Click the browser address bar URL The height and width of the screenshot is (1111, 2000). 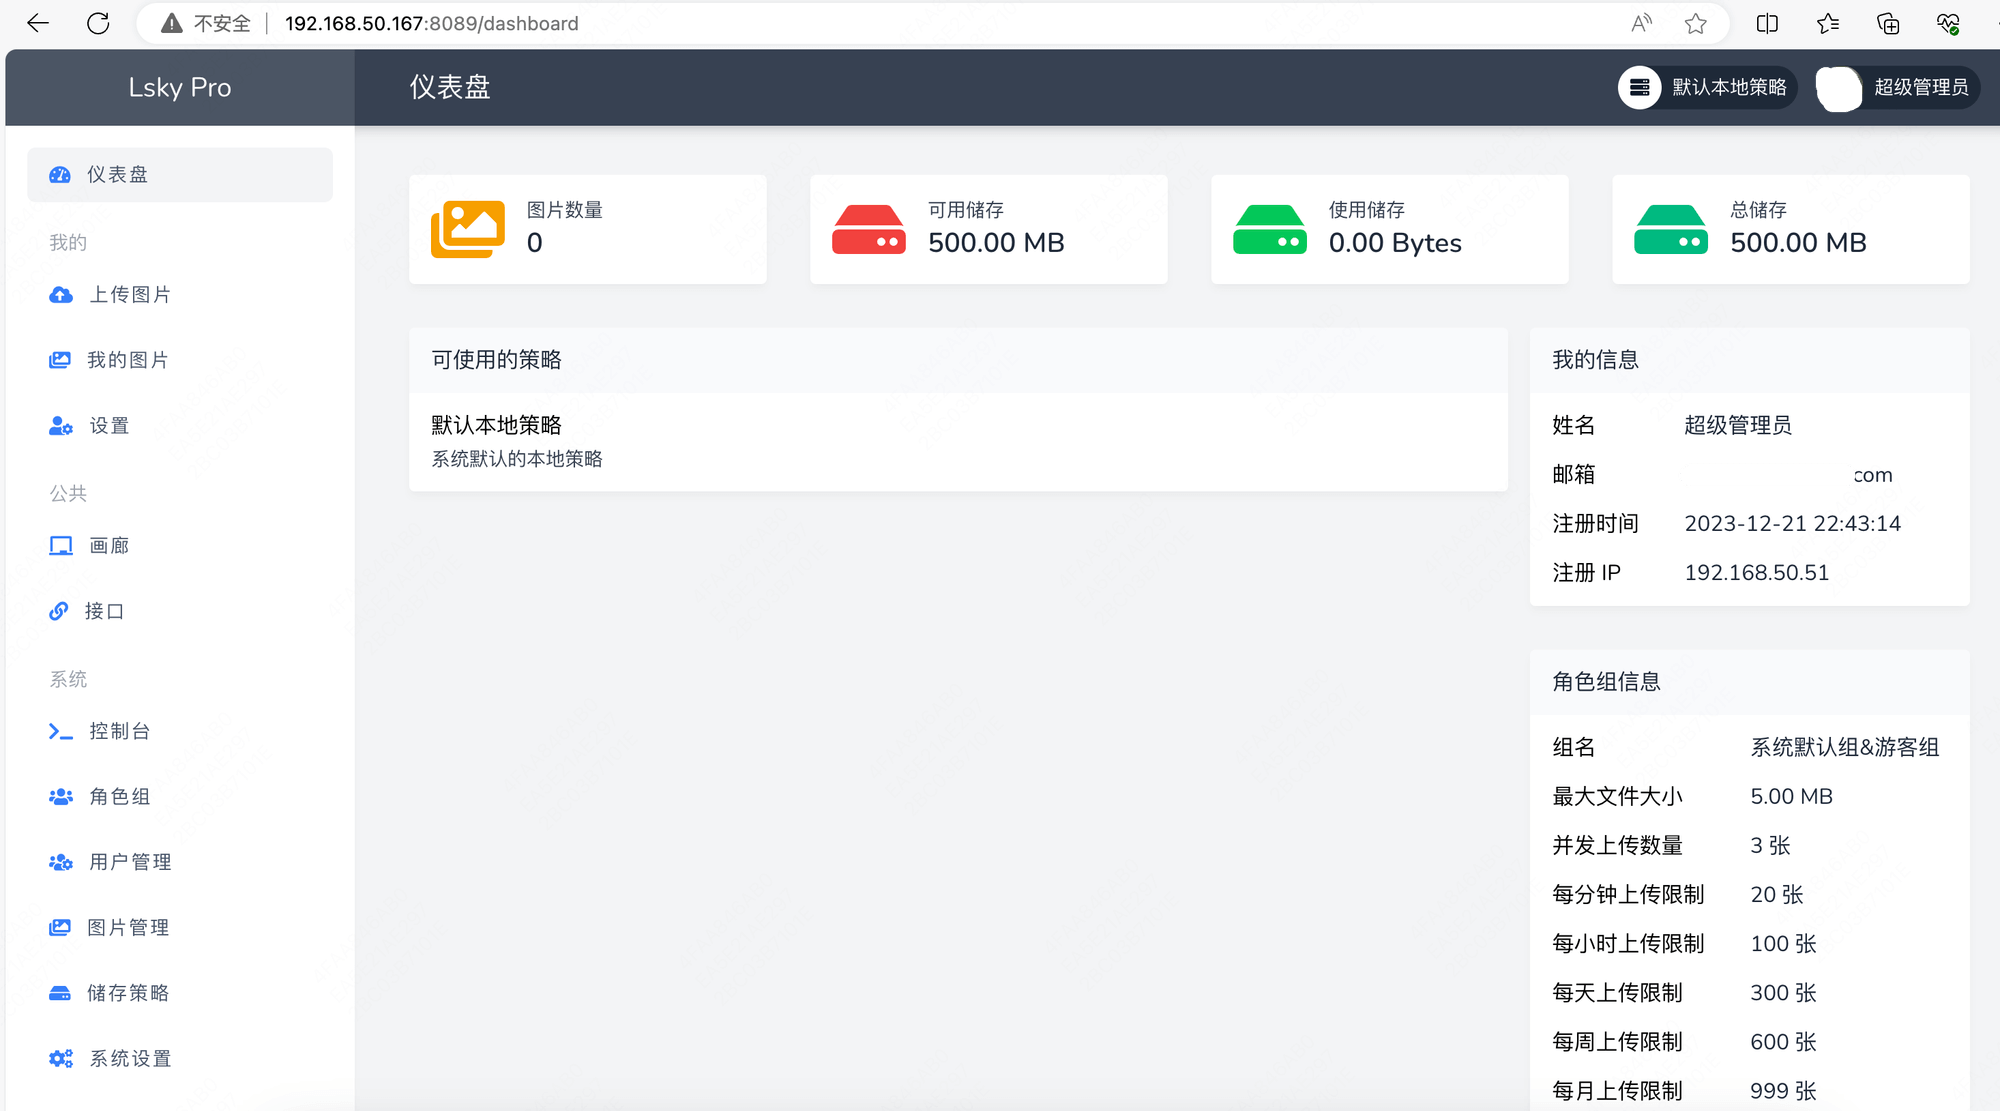(x=431, y=24)
